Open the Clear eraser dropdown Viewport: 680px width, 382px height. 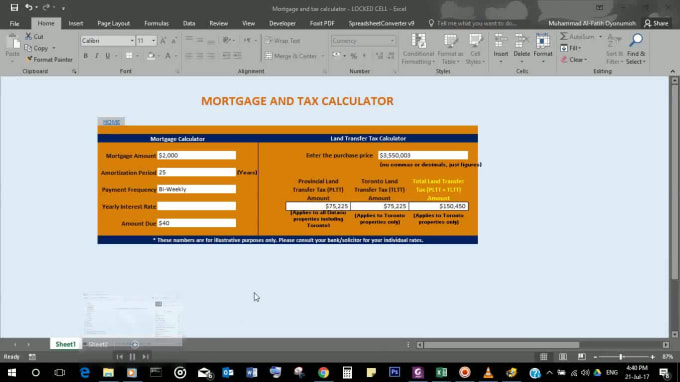click(x=575, y=60)
